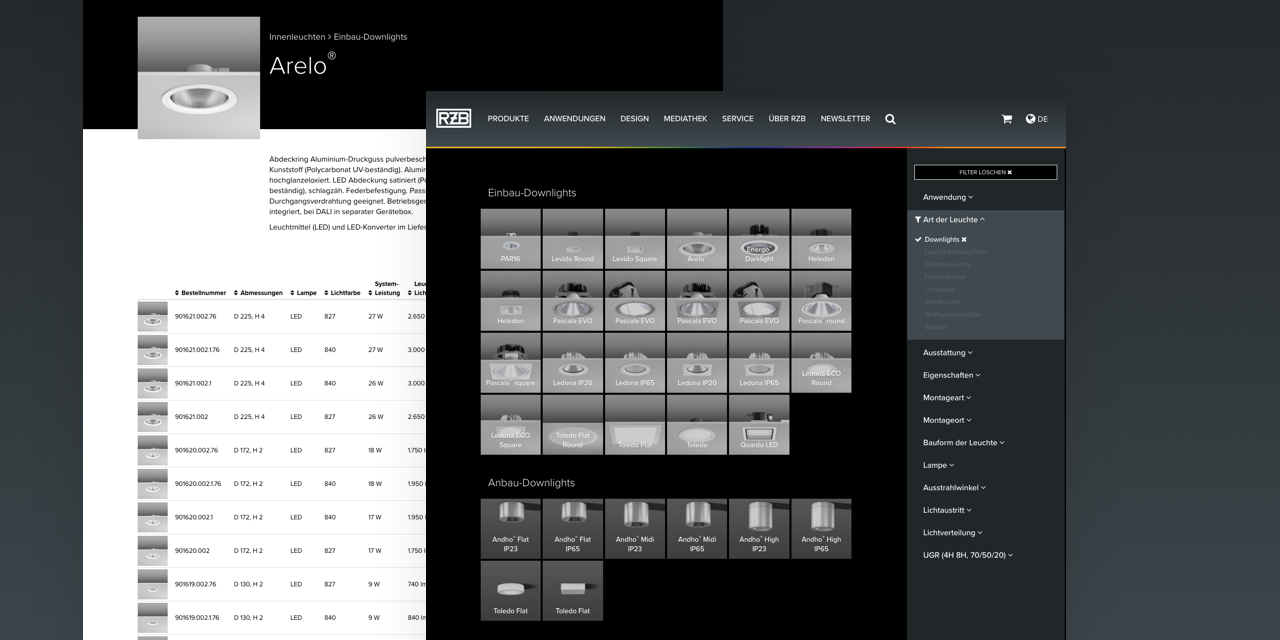
Task: Open the Ledona ECO Round tile
Action: 820,362
